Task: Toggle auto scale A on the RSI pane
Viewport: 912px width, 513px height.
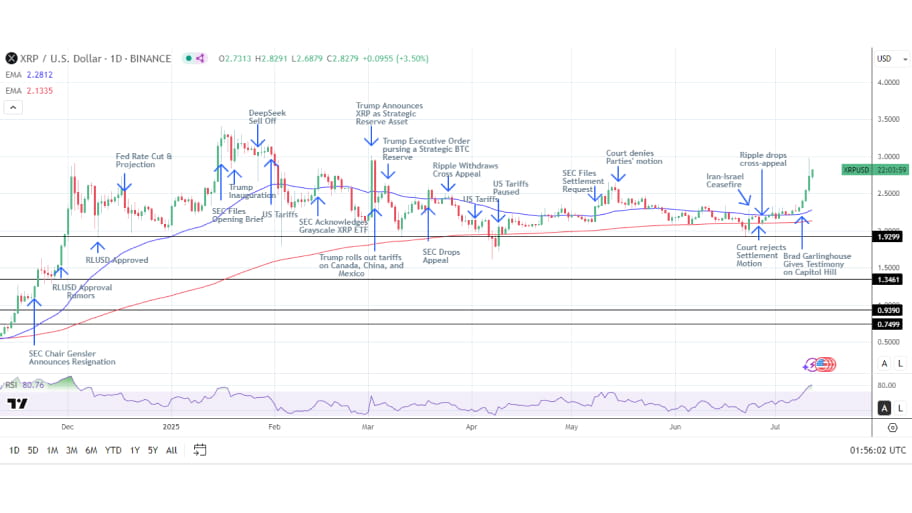Action: coord(884,408)
